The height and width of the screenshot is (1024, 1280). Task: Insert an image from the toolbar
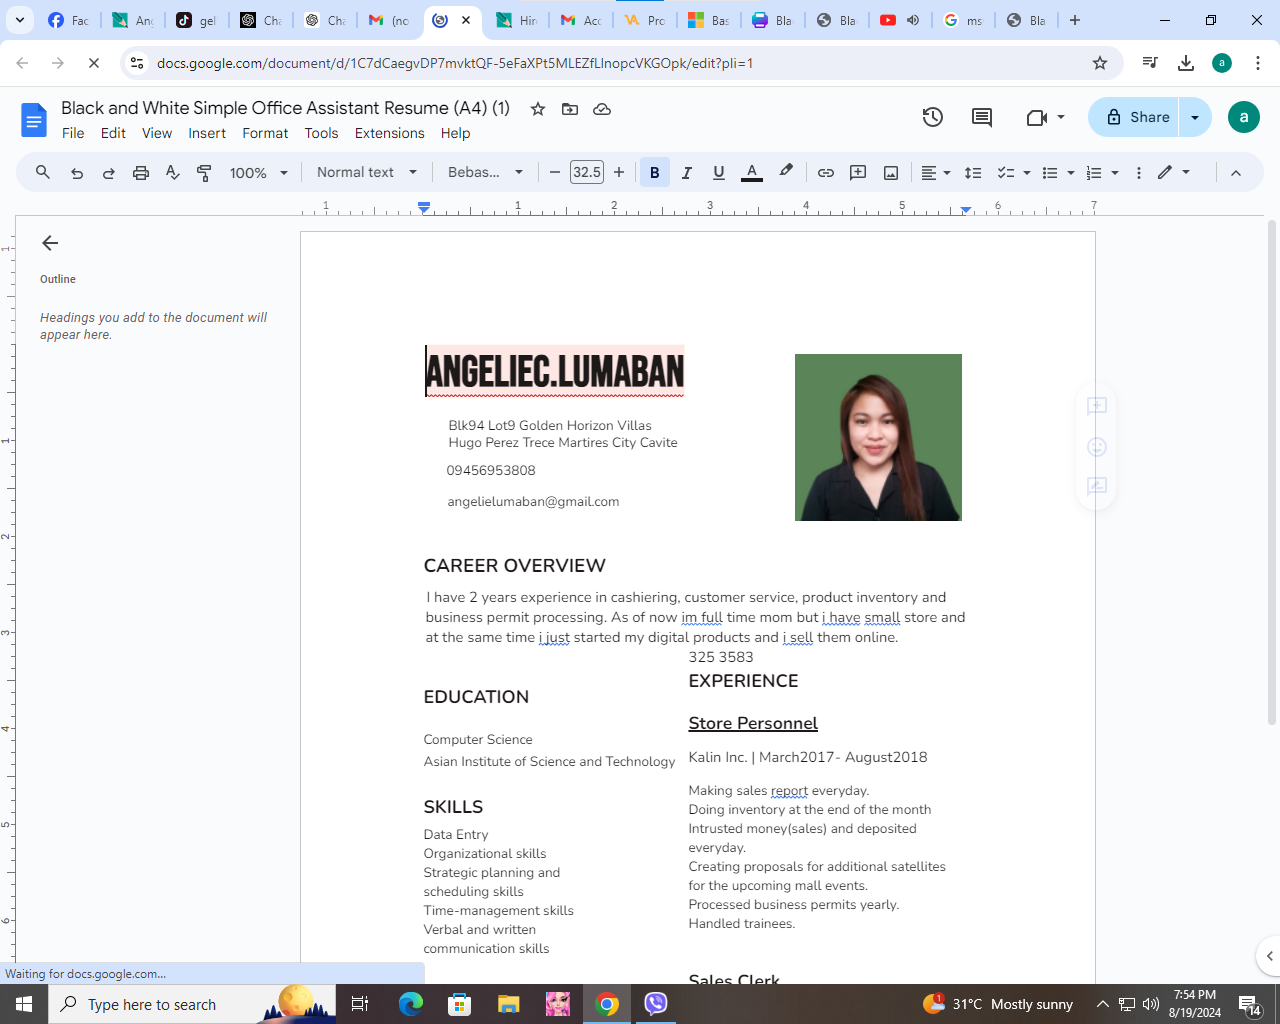pos(891,173)
